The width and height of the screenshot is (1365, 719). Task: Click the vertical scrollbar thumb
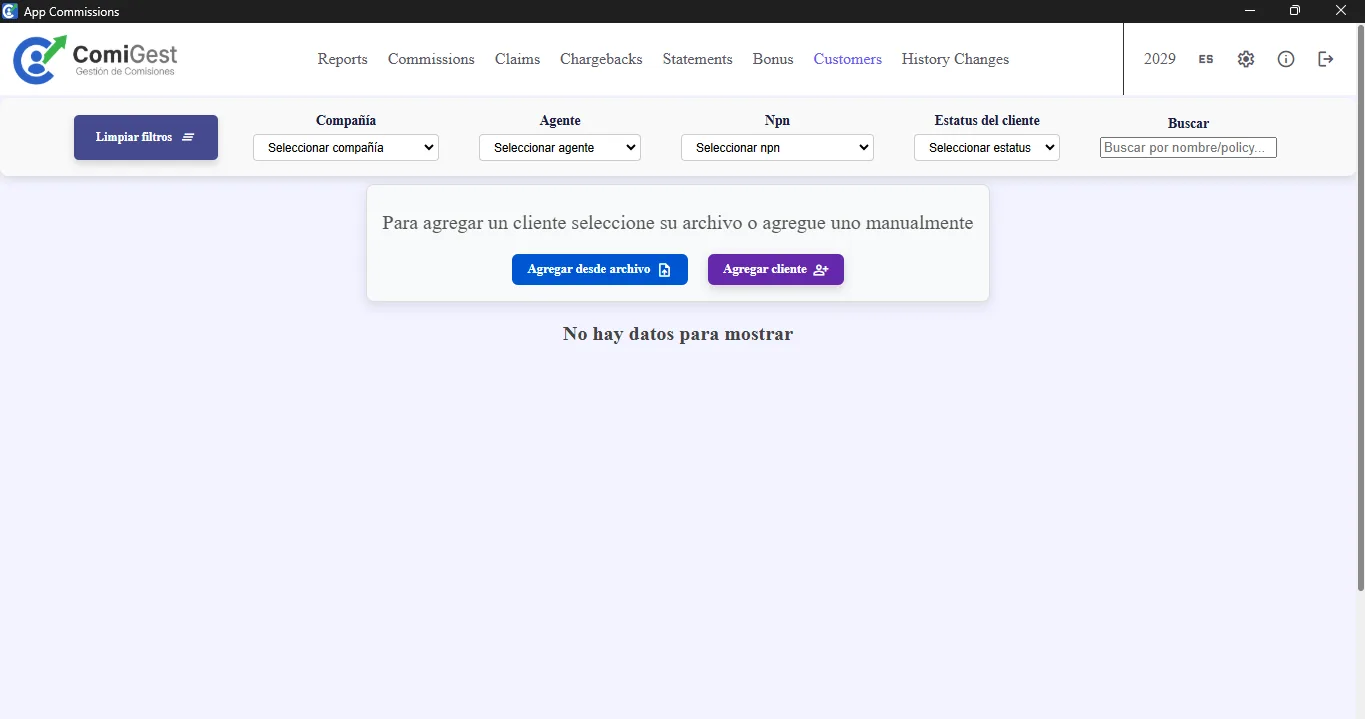[x=1360, y=306]
